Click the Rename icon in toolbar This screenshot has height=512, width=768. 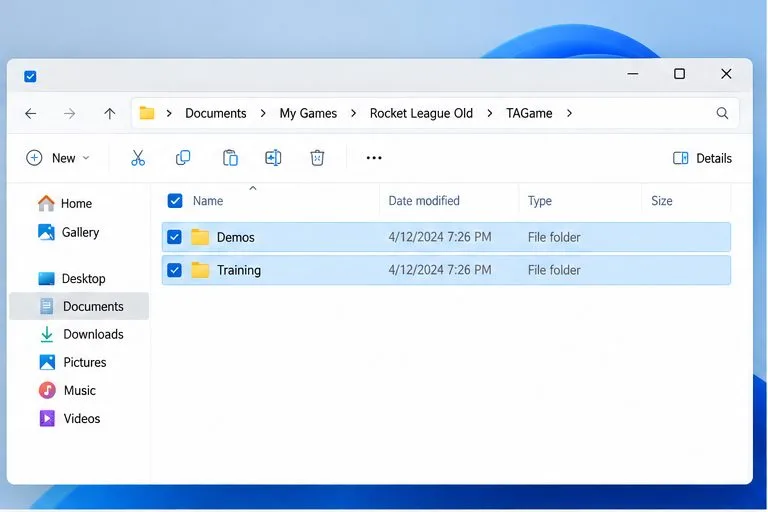point(273,158)
